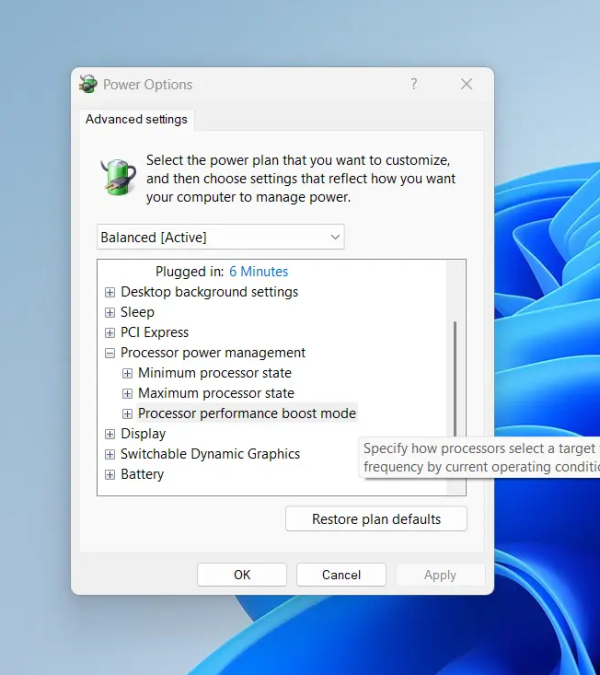Expand Maximum processor state
600x675 pixels.
pyautogui.click(x=127, y=393)
